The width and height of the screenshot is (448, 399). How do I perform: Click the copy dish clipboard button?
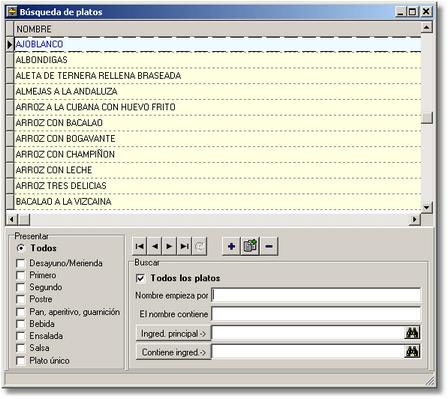pos(250,246)
